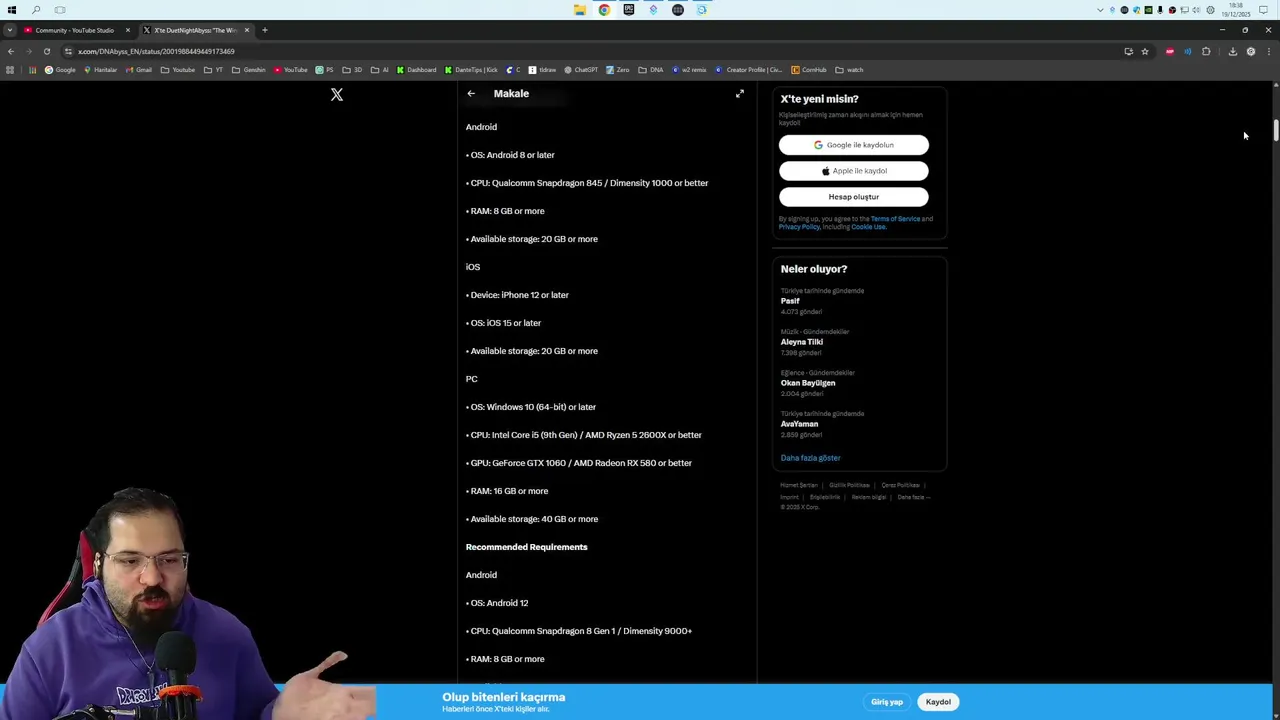This screenshot has height=720, width=1280.
Task: Click the X logo on the left
Action: point(337,95)
